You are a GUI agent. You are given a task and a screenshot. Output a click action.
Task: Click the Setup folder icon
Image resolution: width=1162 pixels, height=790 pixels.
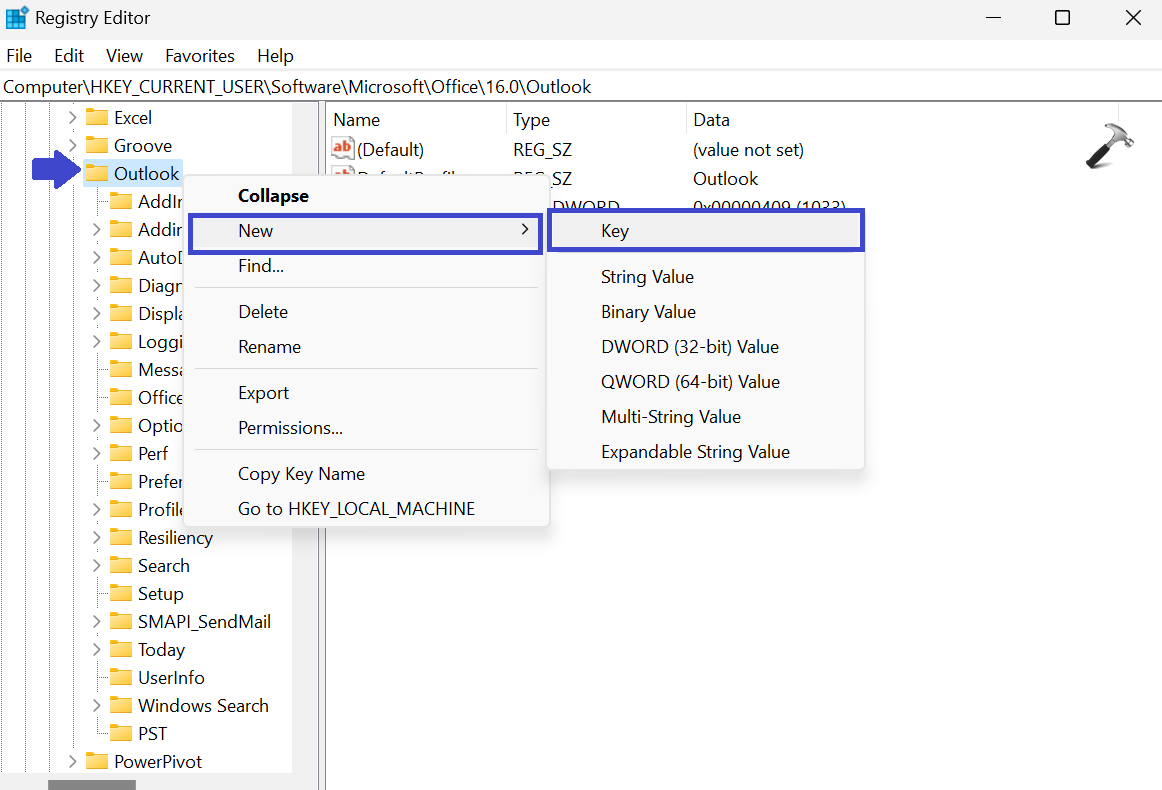click(121, 594)
